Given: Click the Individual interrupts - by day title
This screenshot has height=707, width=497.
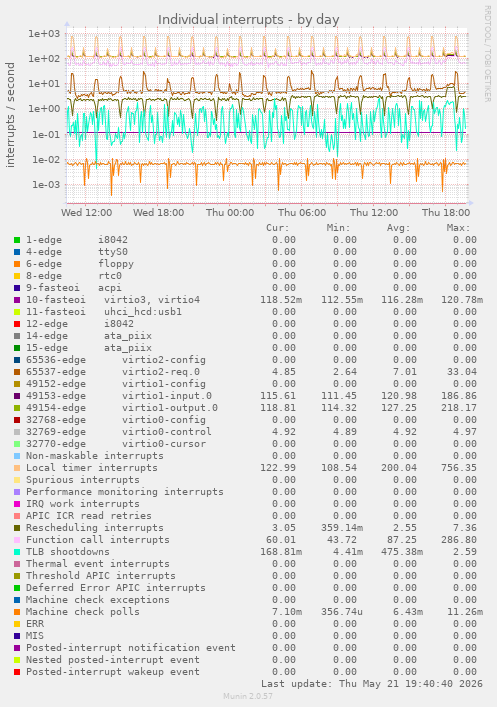Looking at the screenshot, I should pyautogui.click(x=248, y=19).
